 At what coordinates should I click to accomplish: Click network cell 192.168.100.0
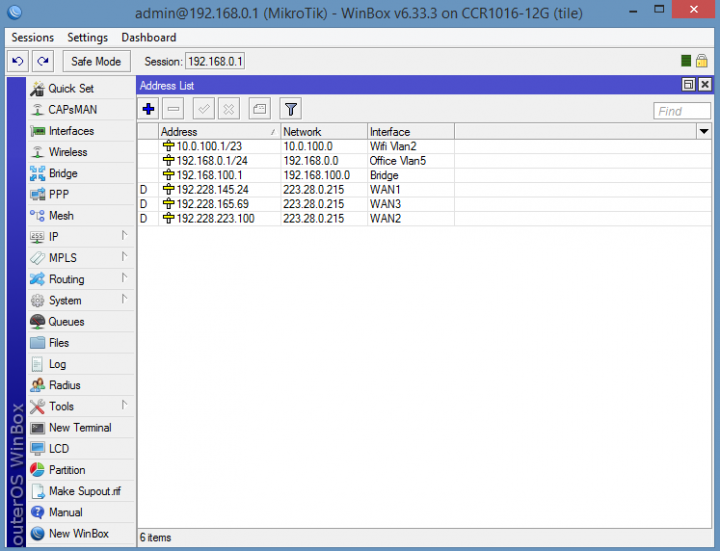(324, 175)
